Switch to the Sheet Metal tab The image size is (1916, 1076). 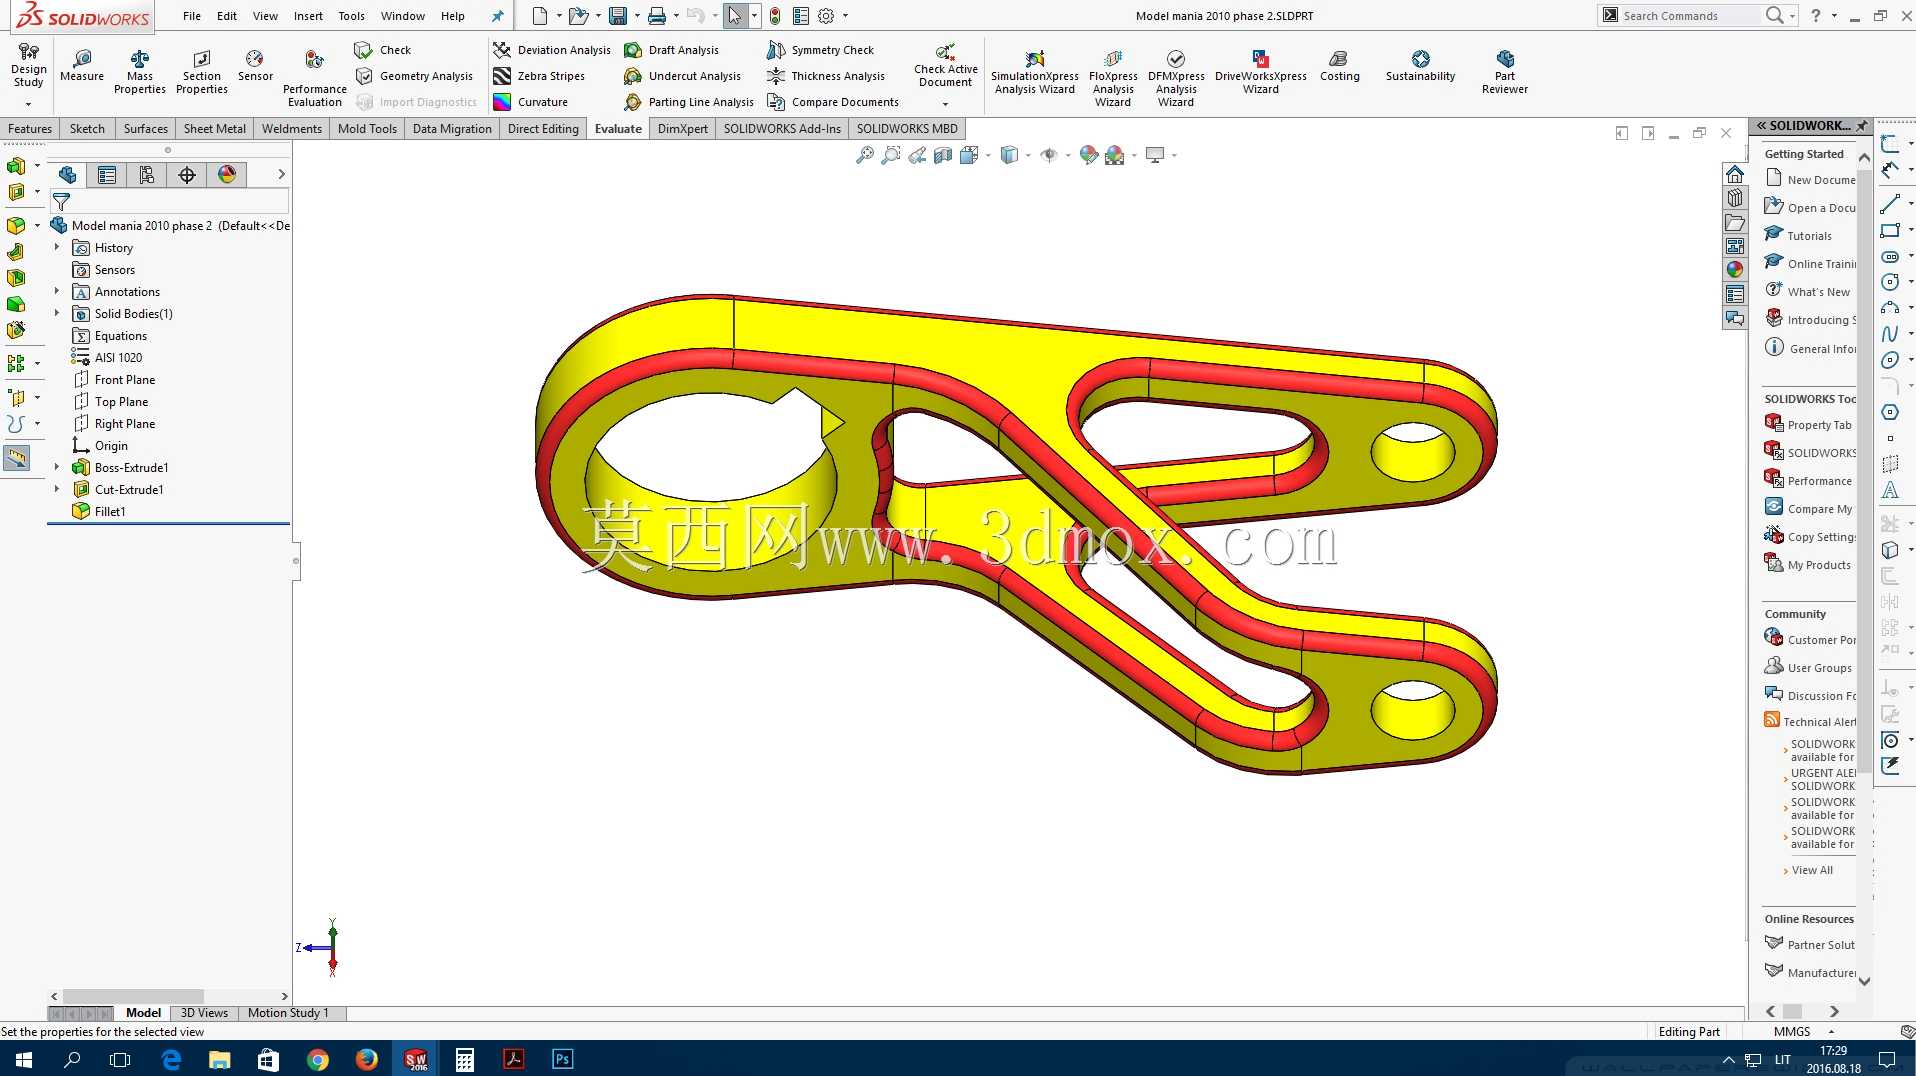215,129
